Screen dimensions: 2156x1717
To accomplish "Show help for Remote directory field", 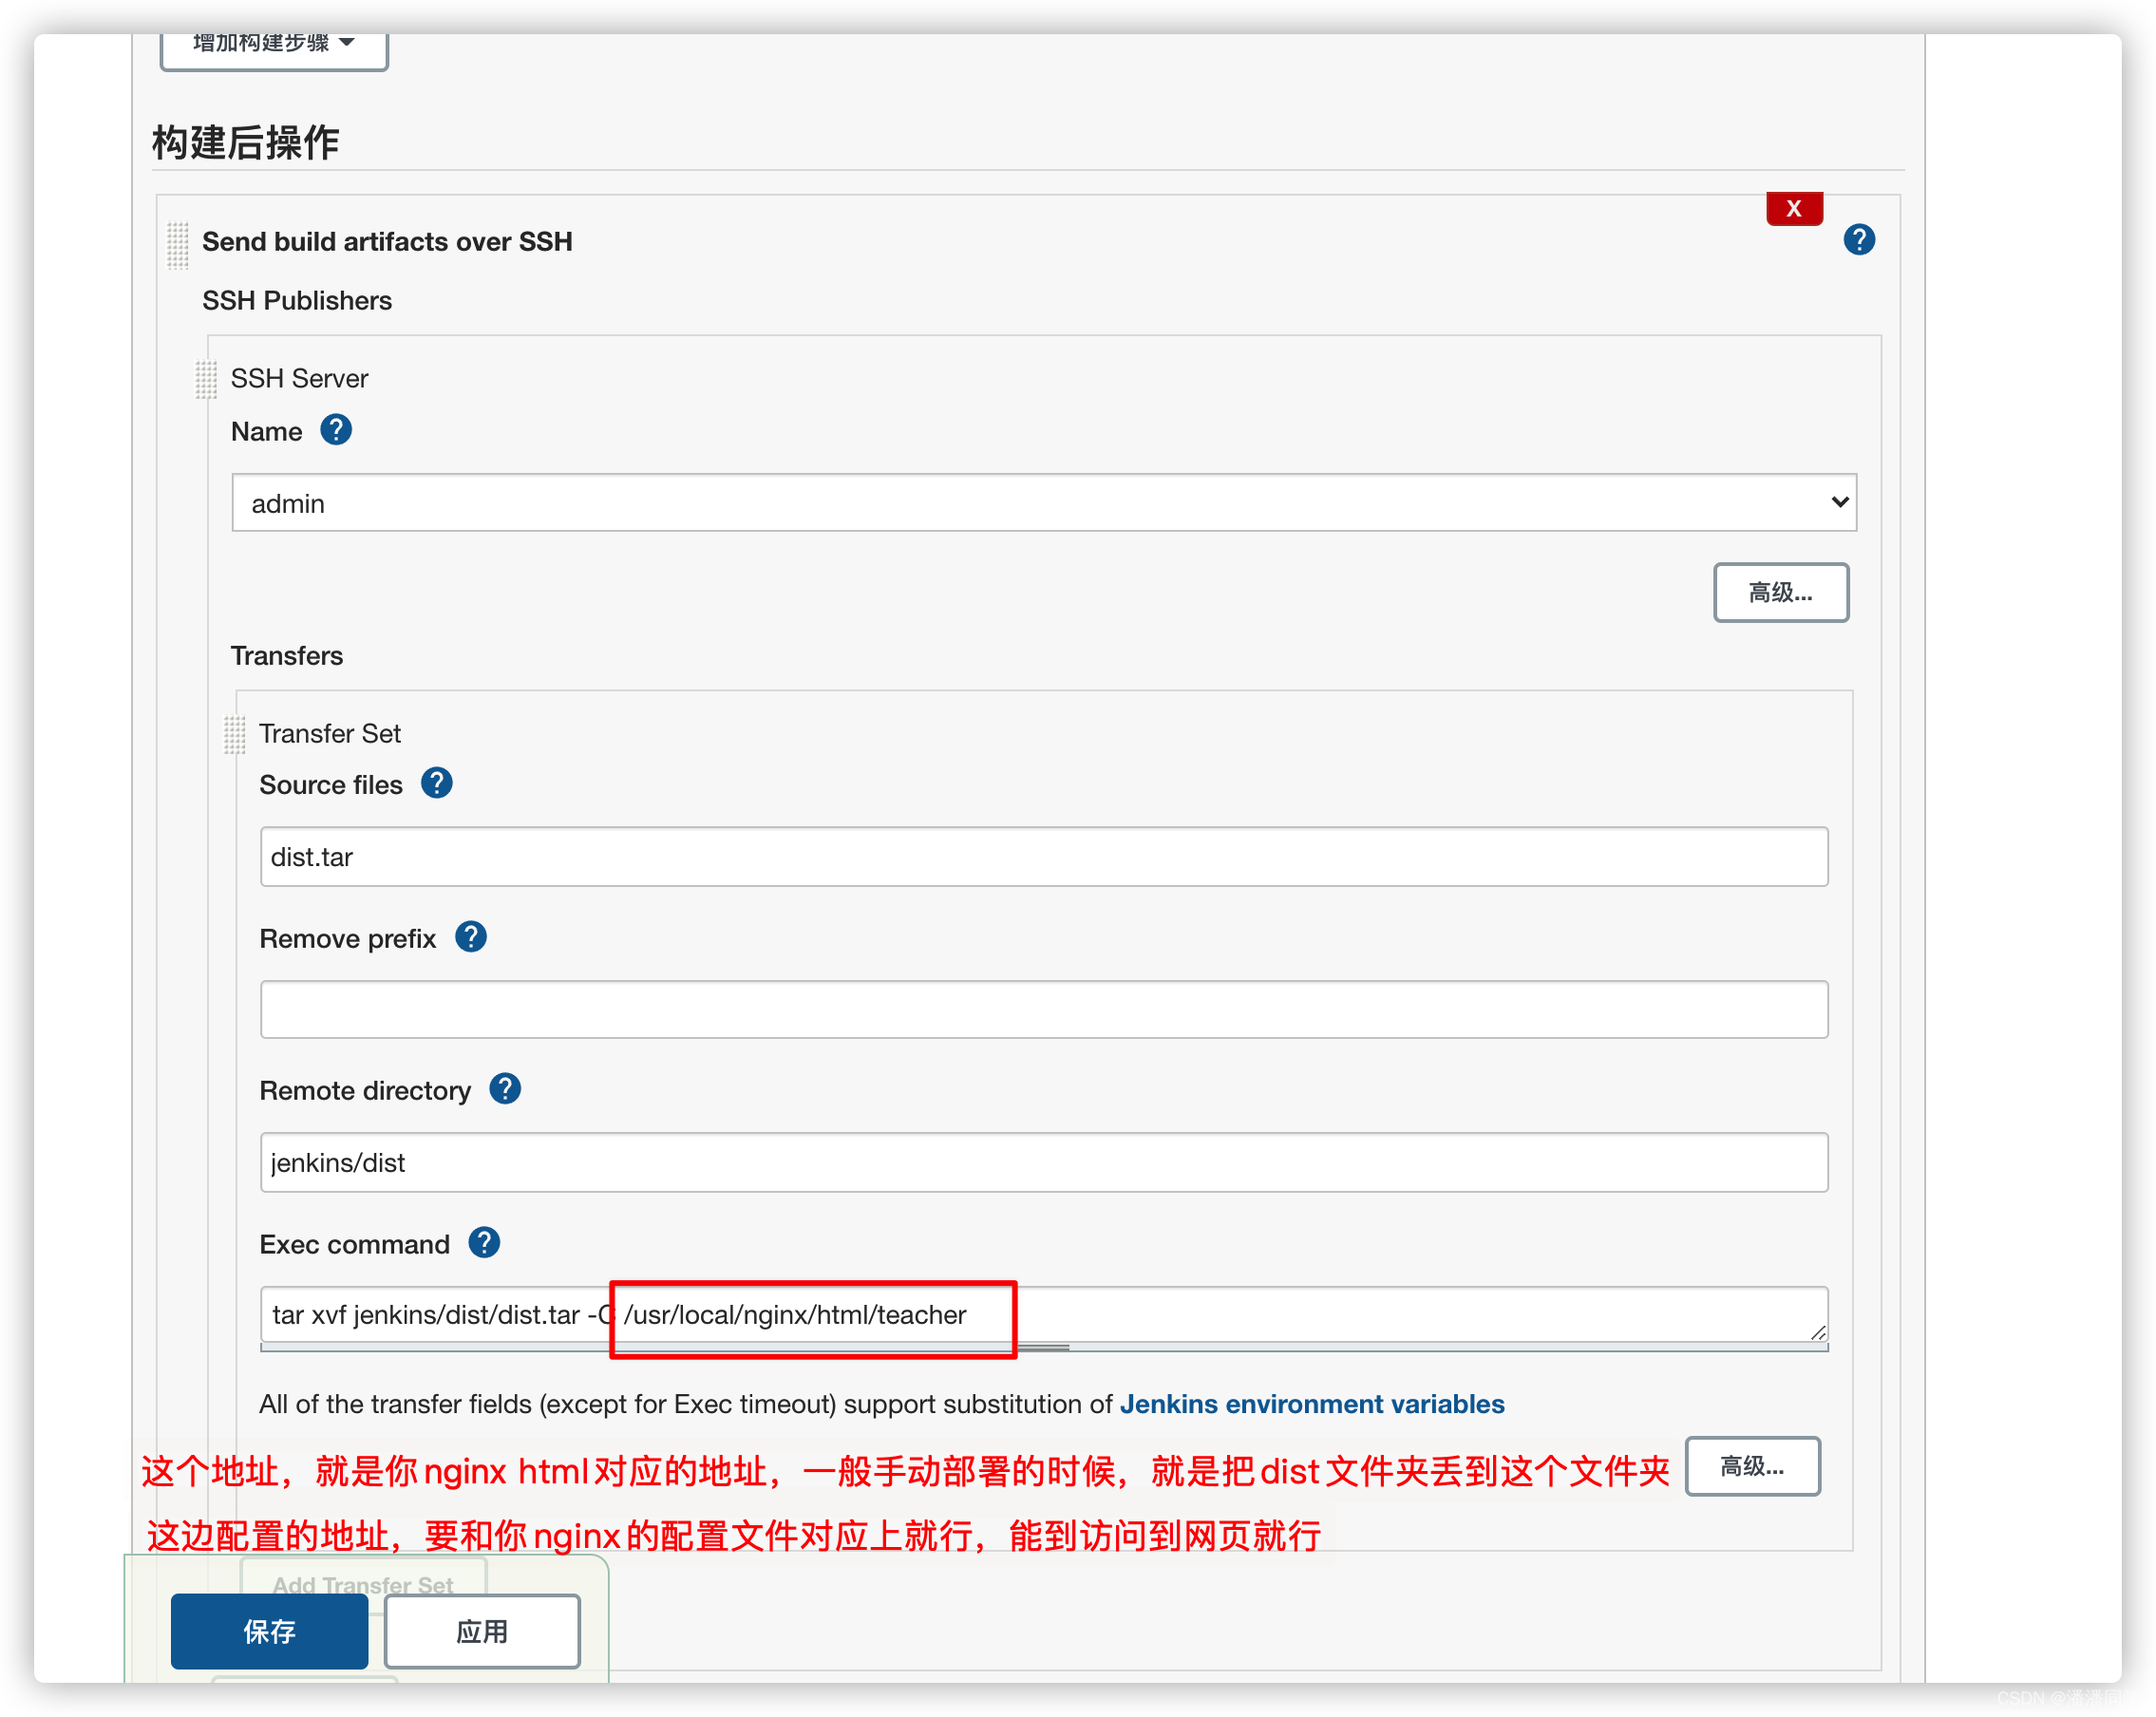I will click(504, 1089).
